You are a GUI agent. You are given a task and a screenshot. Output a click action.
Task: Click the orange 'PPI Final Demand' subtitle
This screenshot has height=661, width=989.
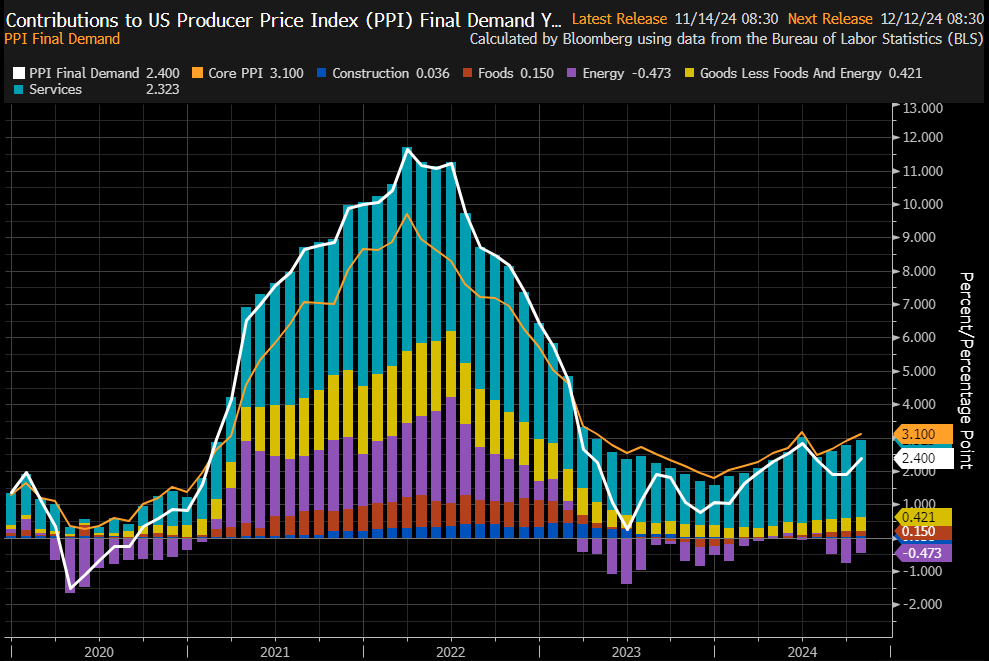pos(62,39)
